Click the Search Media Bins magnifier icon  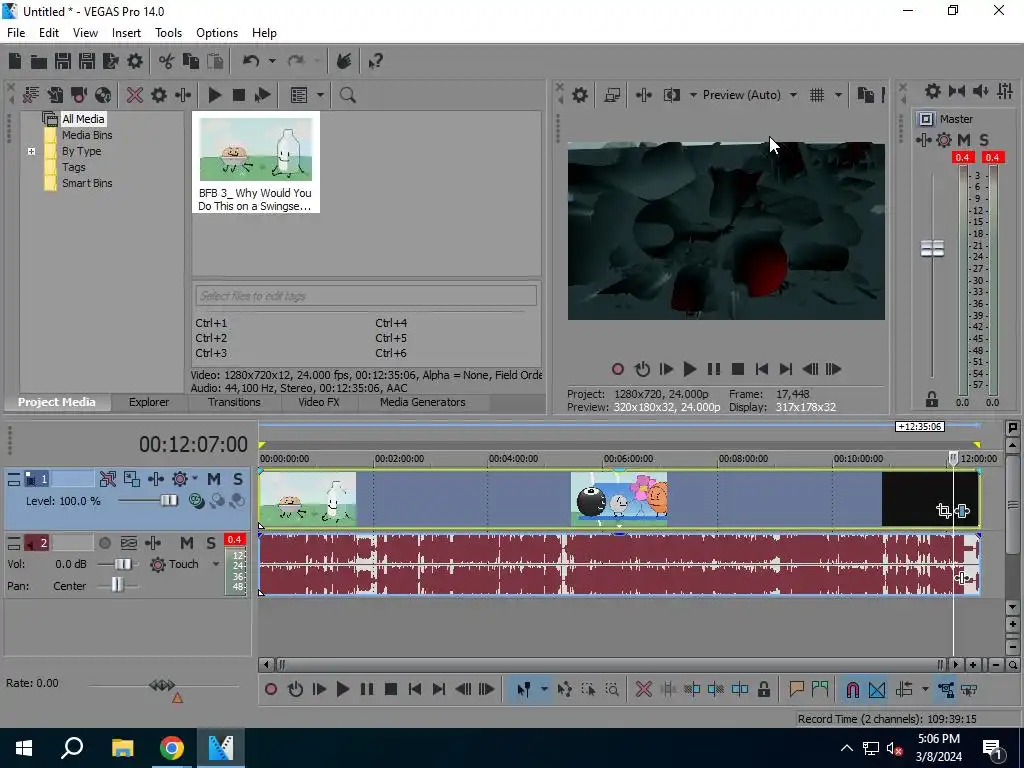click(347, 95)
